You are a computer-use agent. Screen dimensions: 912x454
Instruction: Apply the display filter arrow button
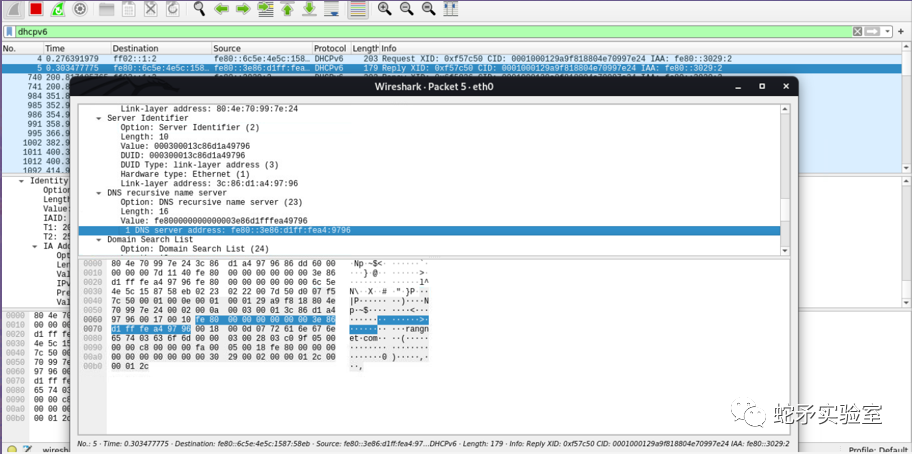pos(872,31)
